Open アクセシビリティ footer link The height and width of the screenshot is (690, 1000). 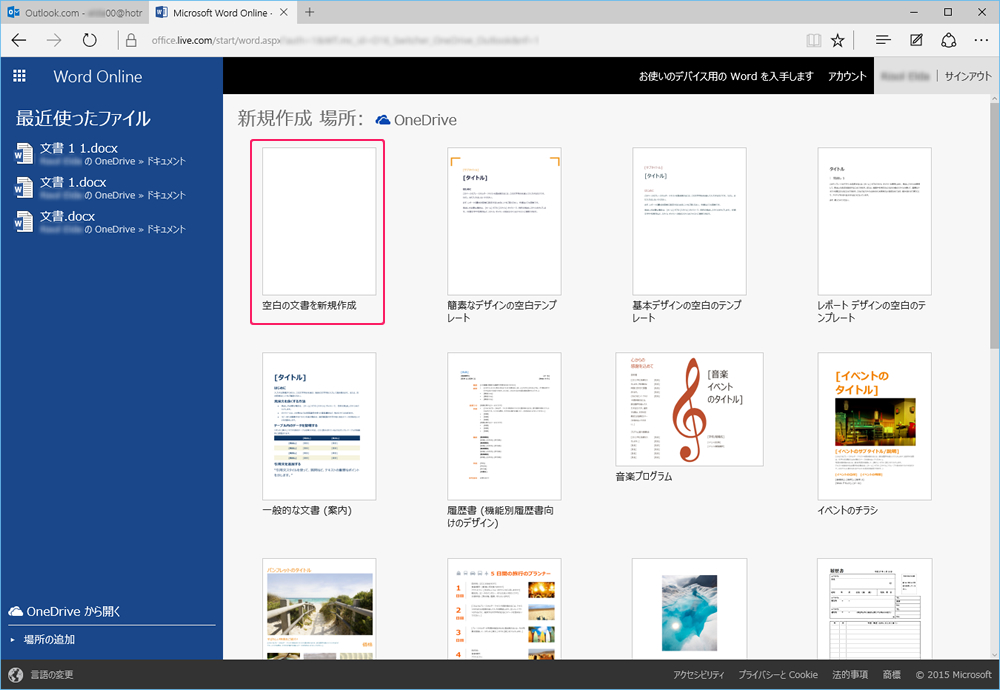(698, 675)
